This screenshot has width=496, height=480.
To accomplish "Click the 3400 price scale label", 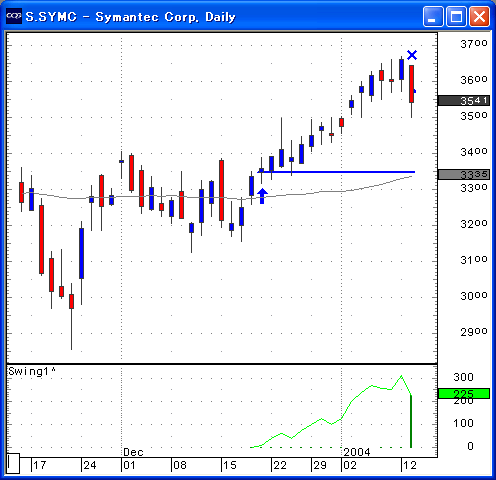I will point(474,152).
